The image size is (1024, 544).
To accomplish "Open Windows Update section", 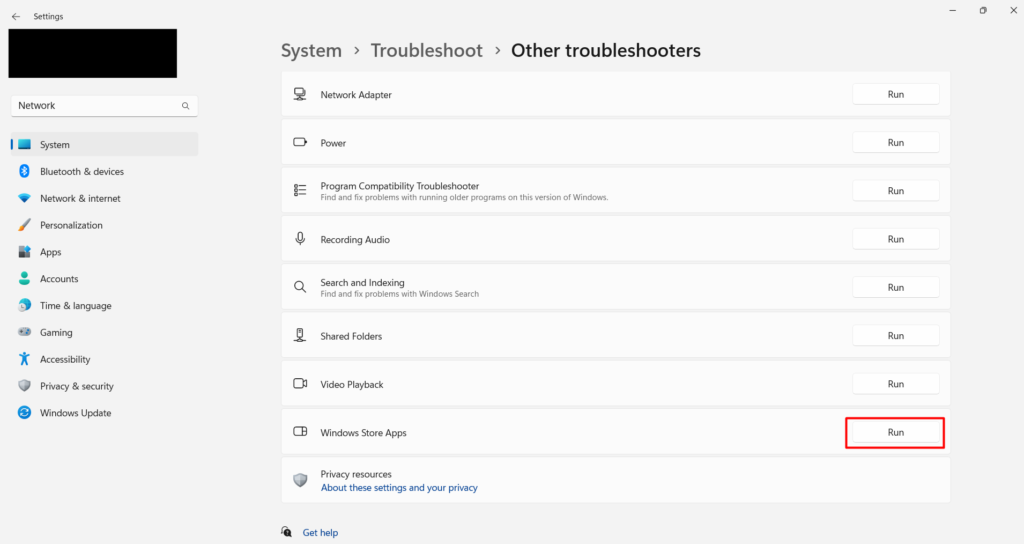I will point(75,413).
